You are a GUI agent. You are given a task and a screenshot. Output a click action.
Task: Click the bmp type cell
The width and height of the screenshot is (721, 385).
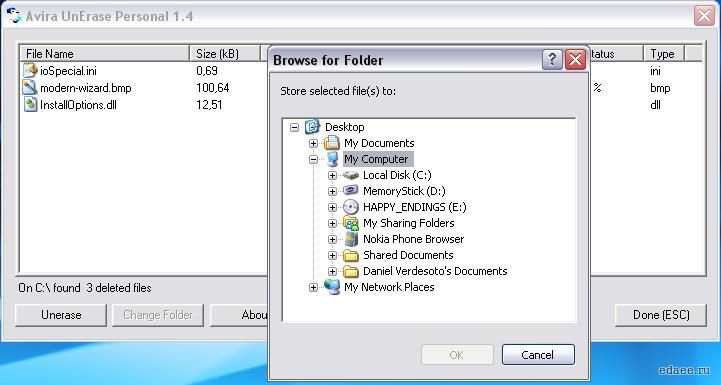click(x=660, y=88)
